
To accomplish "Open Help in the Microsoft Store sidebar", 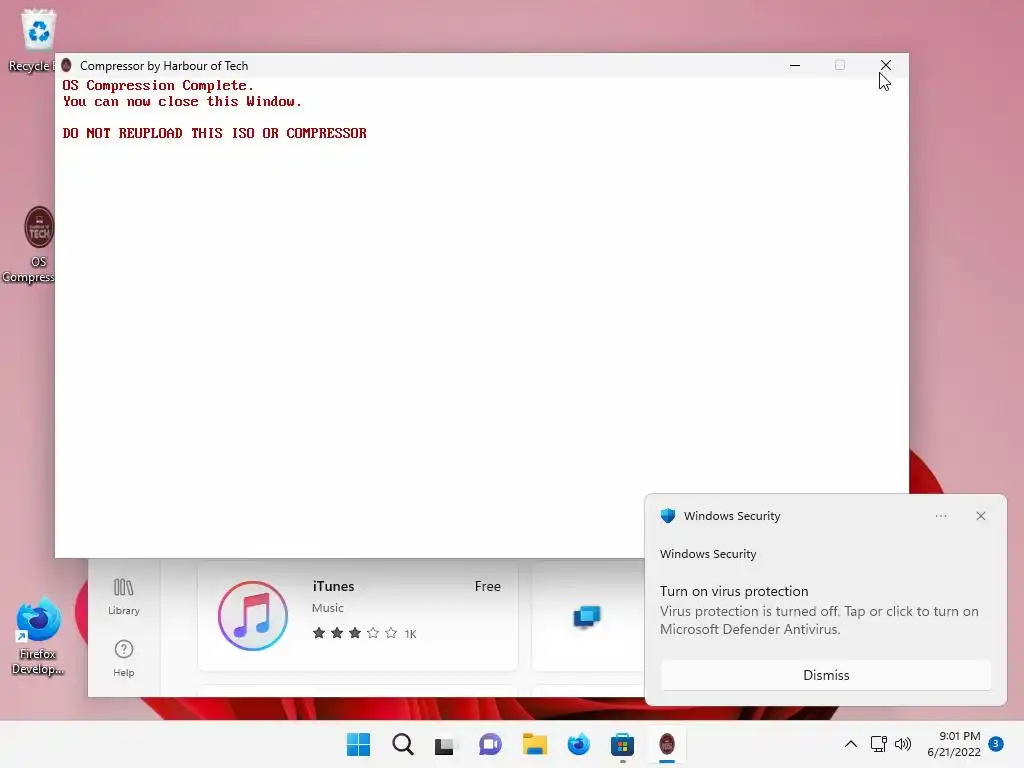I will point(123,658).
